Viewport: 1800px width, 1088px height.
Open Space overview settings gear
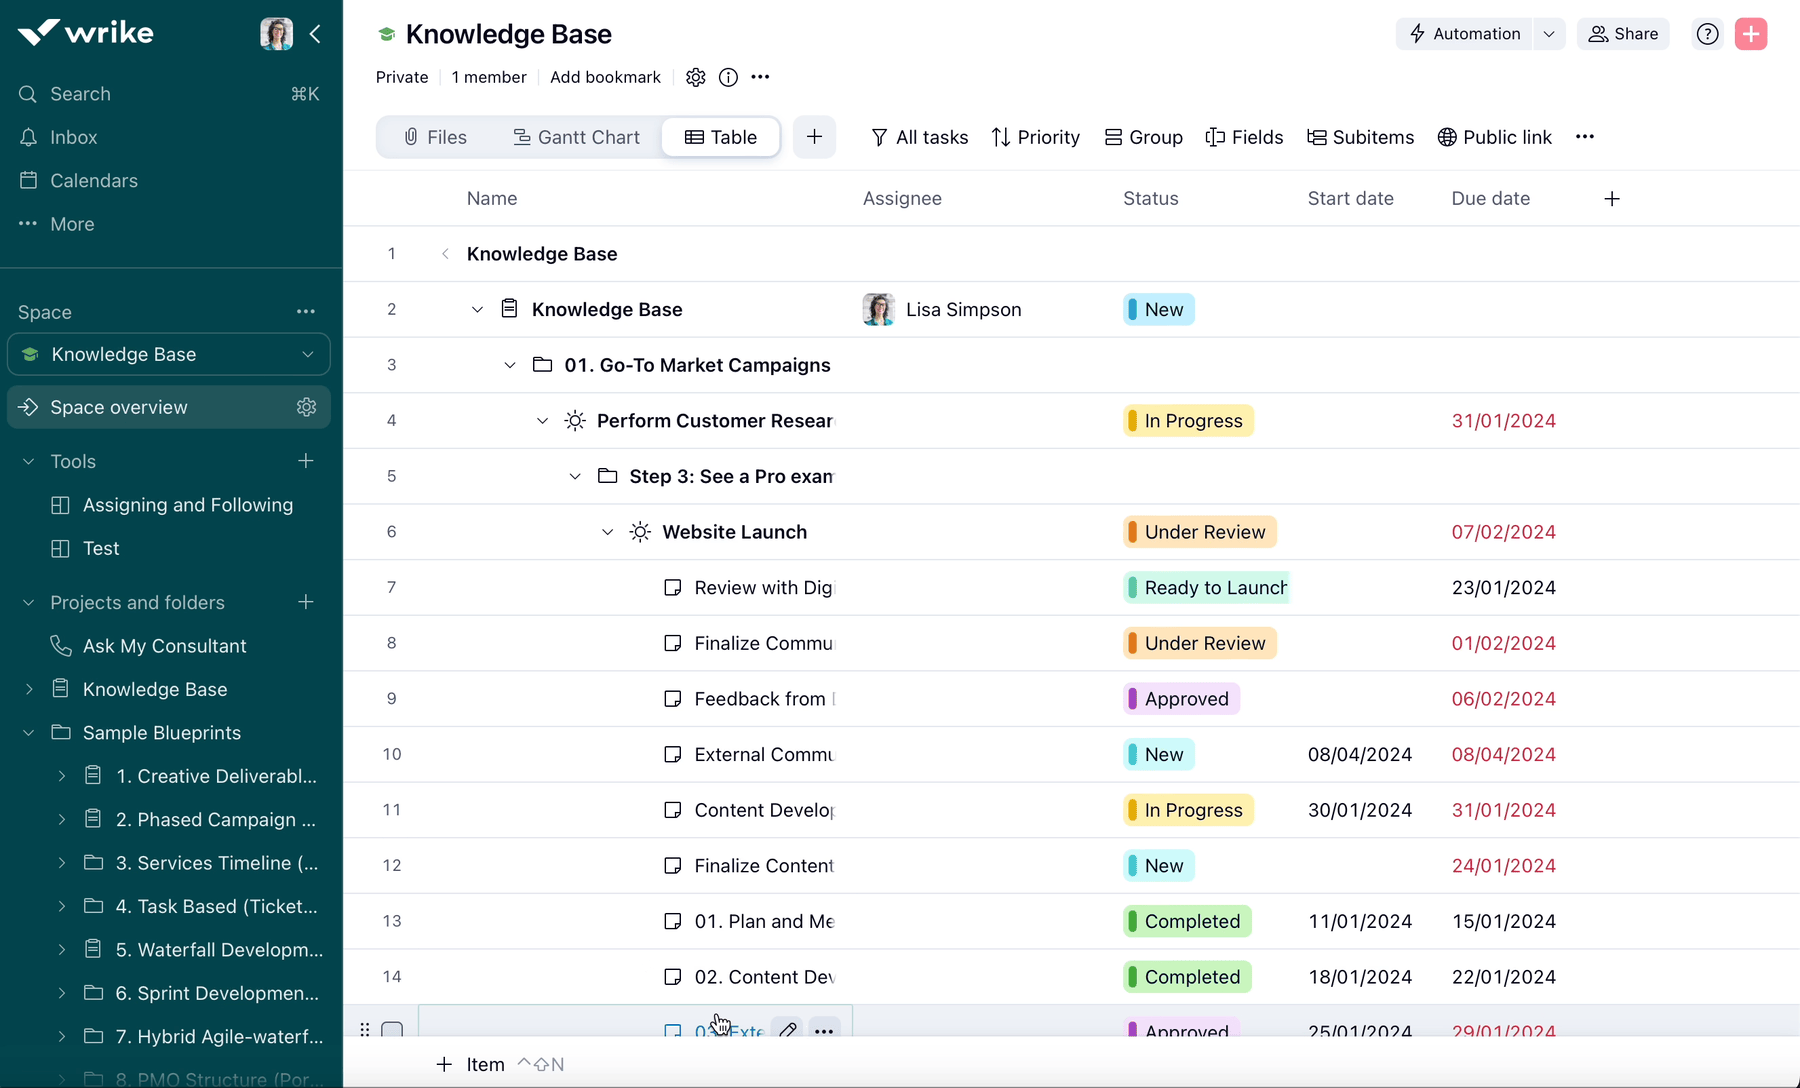click(306, 407)
